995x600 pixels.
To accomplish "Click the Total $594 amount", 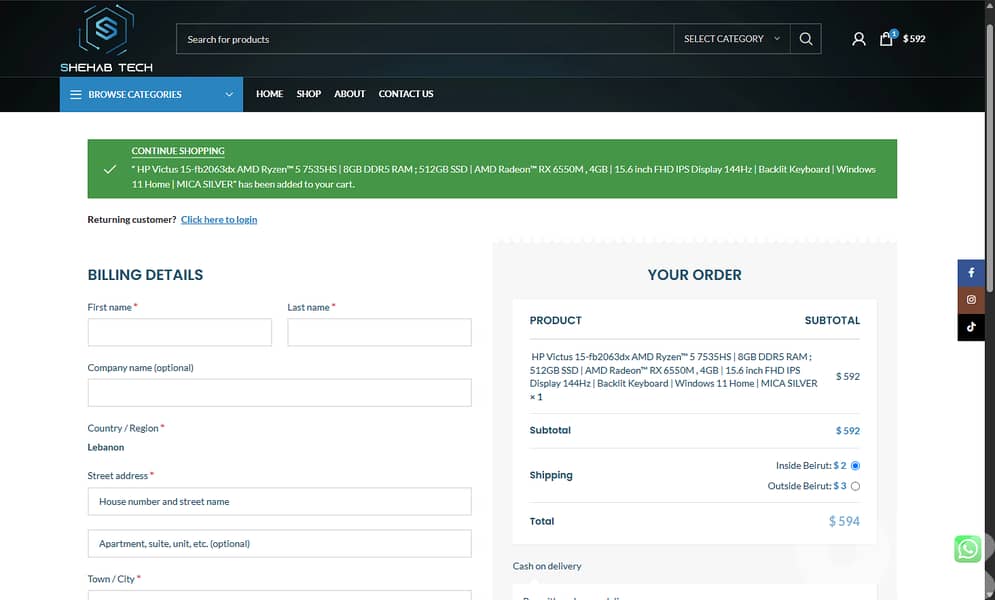I will pos(844,521).
